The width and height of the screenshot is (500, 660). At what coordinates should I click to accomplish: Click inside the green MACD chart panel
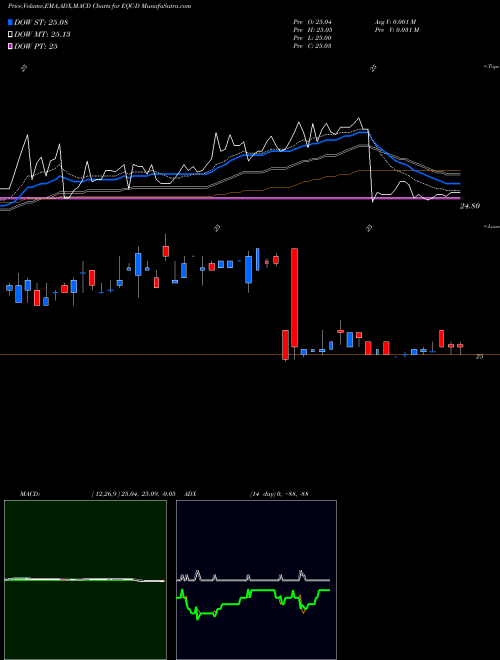pos(85,580)
